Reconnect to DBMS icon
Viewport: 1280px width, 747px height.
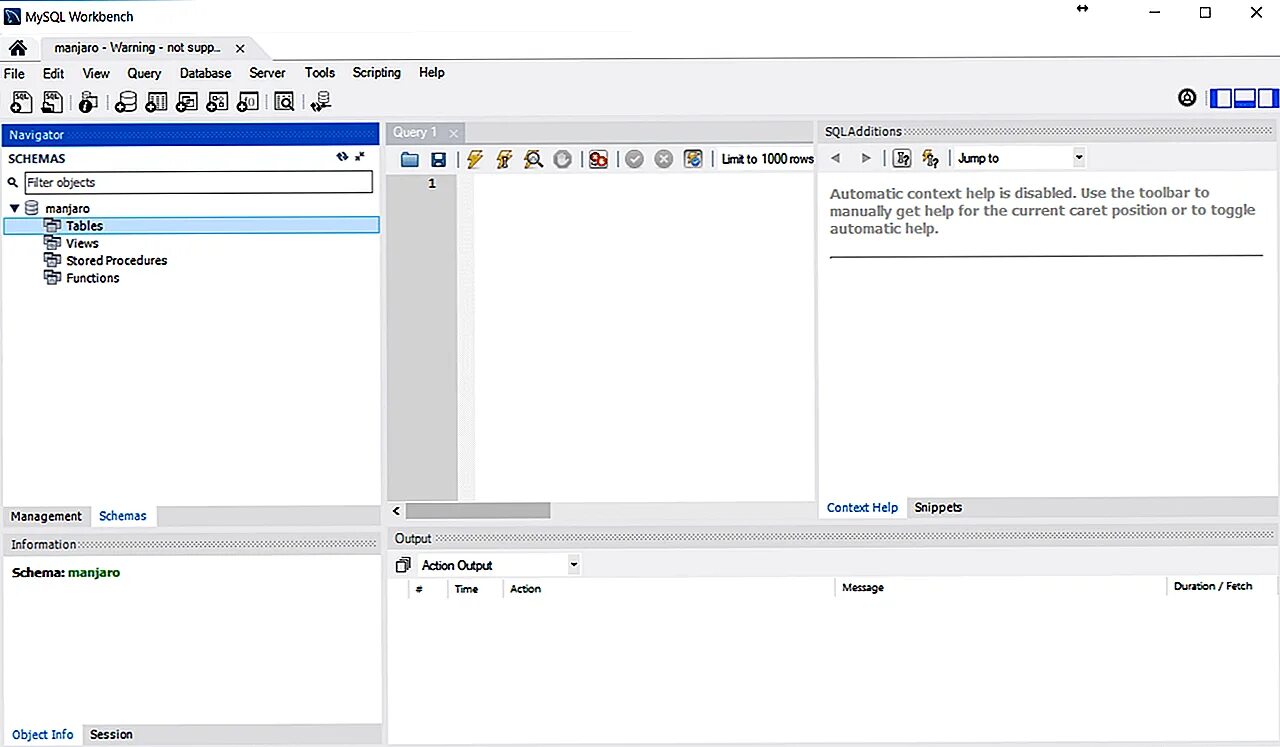321,102
